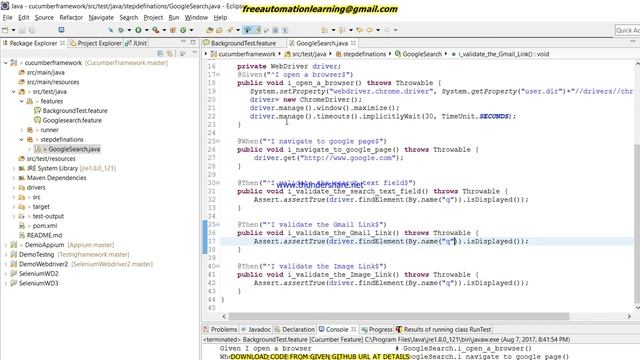This screenshot has width=640, height=360.
Task: Collapse the cucumberframework project node
Action: (x=6, y=63)
